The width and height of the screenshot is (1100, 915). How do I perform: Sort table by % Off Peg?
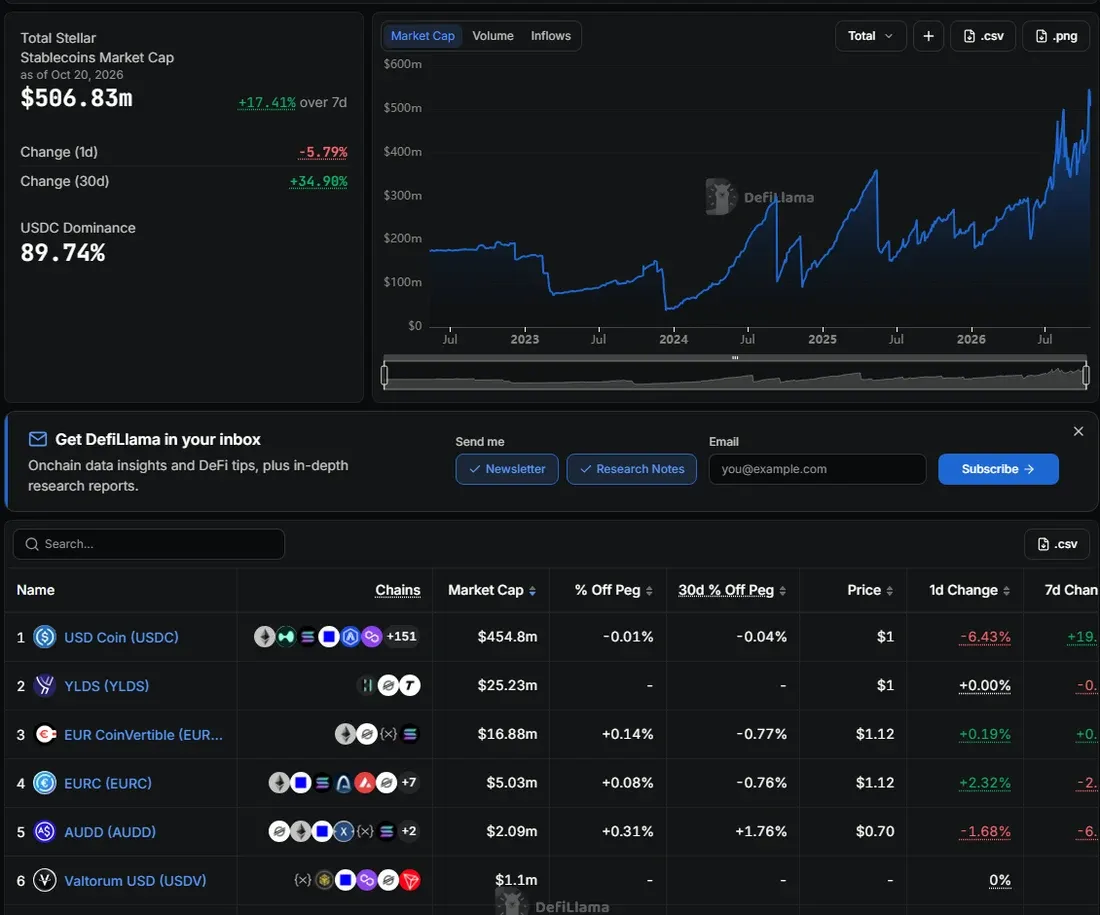(614, 590)
